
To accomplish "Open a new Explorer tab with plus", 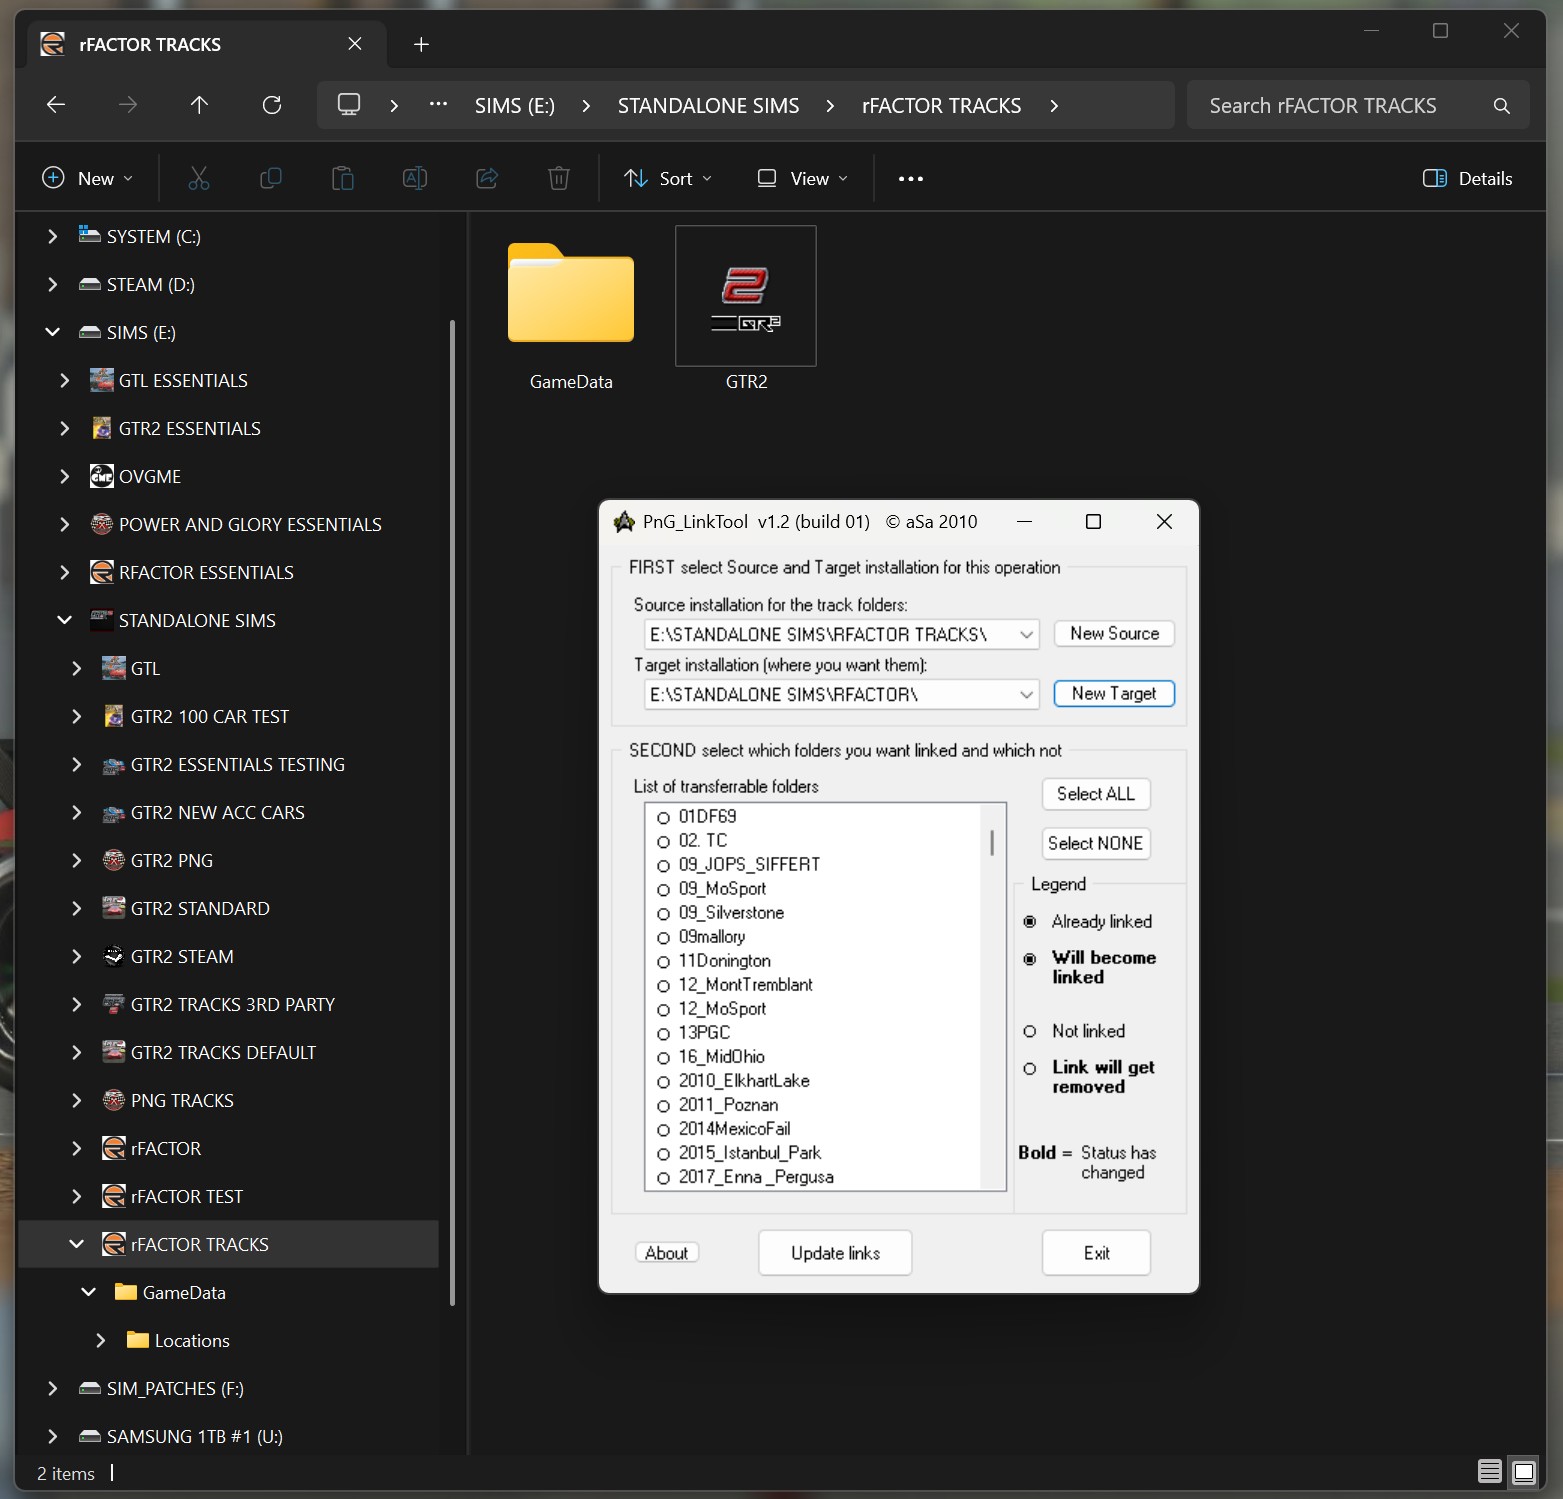I will pyautogui.click(x=421, y=44).
